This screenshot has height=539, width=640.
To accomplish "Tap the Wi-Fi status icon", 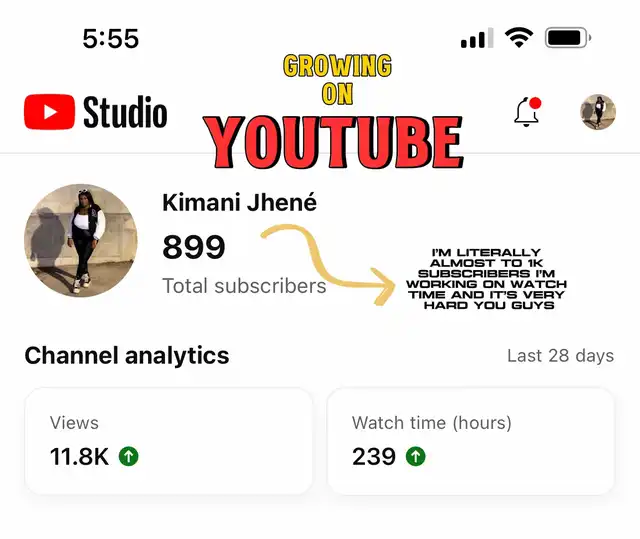I will (x=519, y=38).
